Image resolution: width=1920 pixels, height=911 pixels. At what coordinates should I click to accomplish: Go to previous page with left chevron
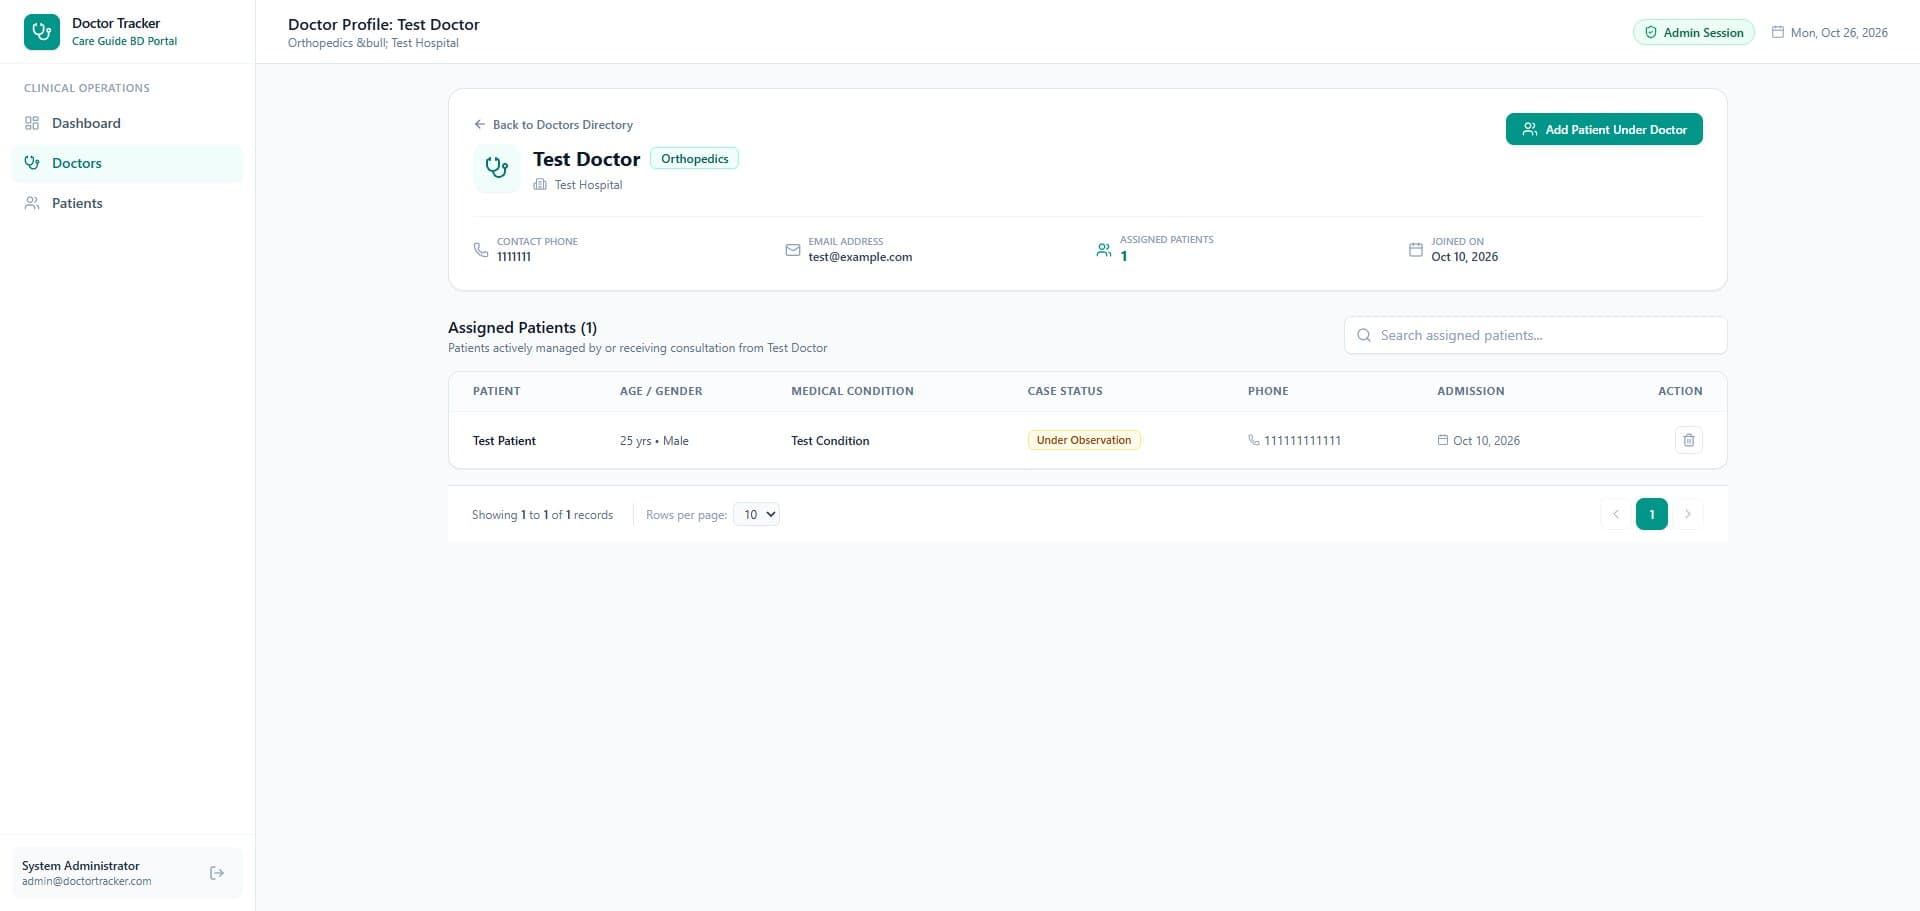click(x=1616, y=514)
